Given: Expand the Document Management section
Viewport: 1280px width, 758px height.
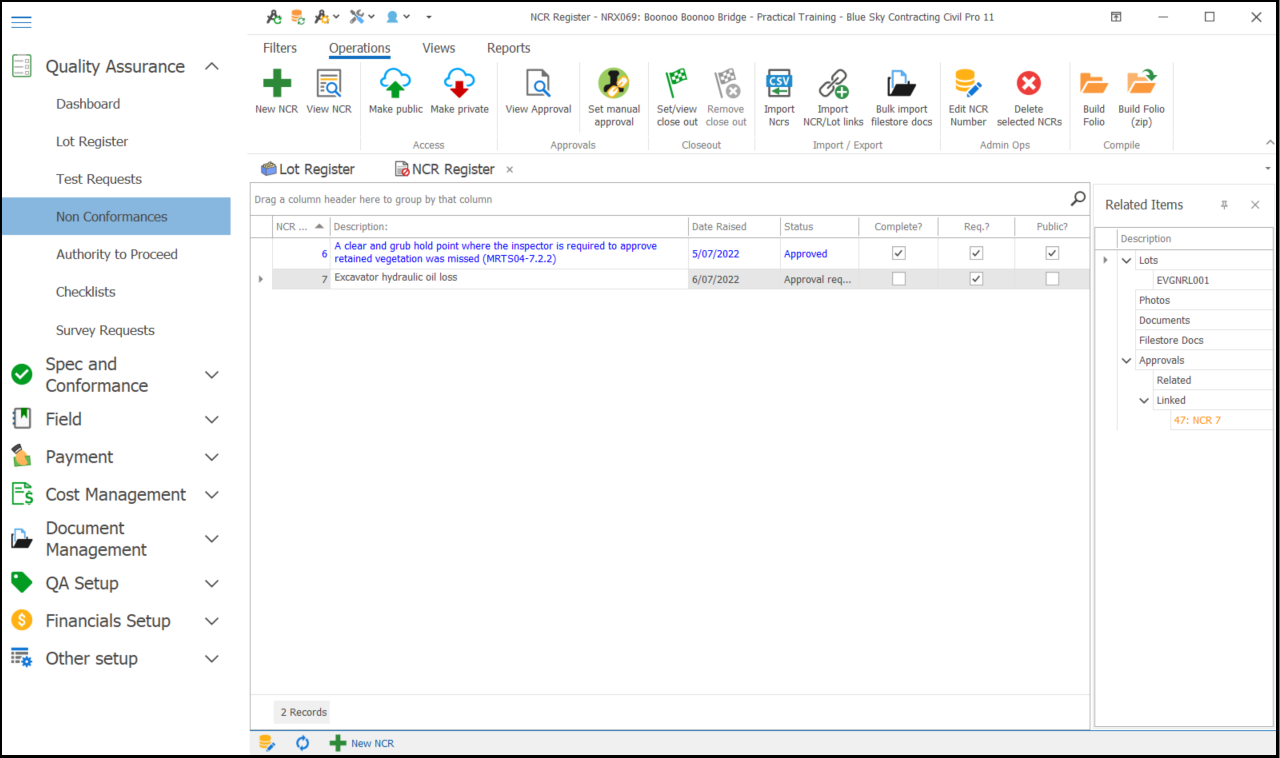Looking at the screenshot, I should [x=211, y=539].
